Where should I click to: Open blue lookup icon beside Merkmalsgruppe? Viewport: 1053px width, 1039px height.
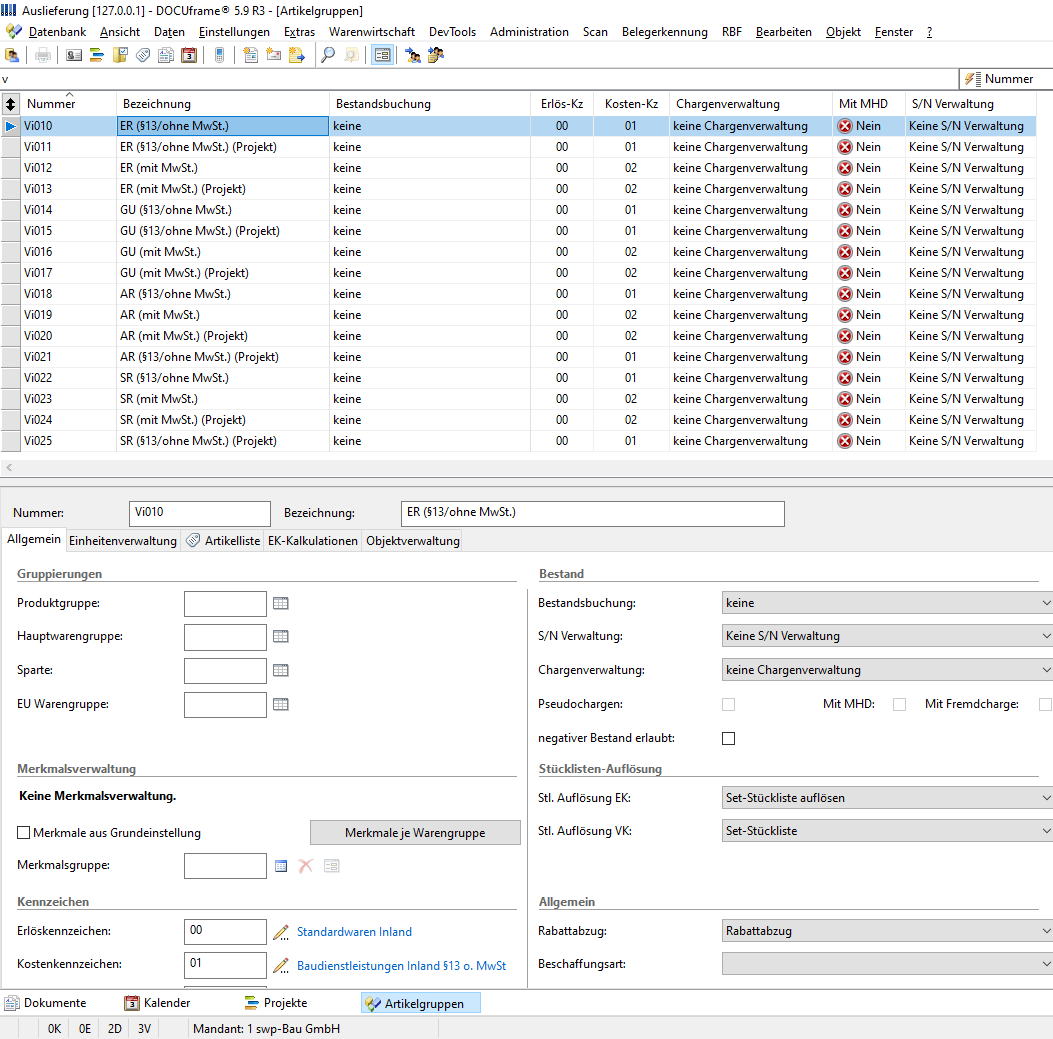click(x=281, y=866)
